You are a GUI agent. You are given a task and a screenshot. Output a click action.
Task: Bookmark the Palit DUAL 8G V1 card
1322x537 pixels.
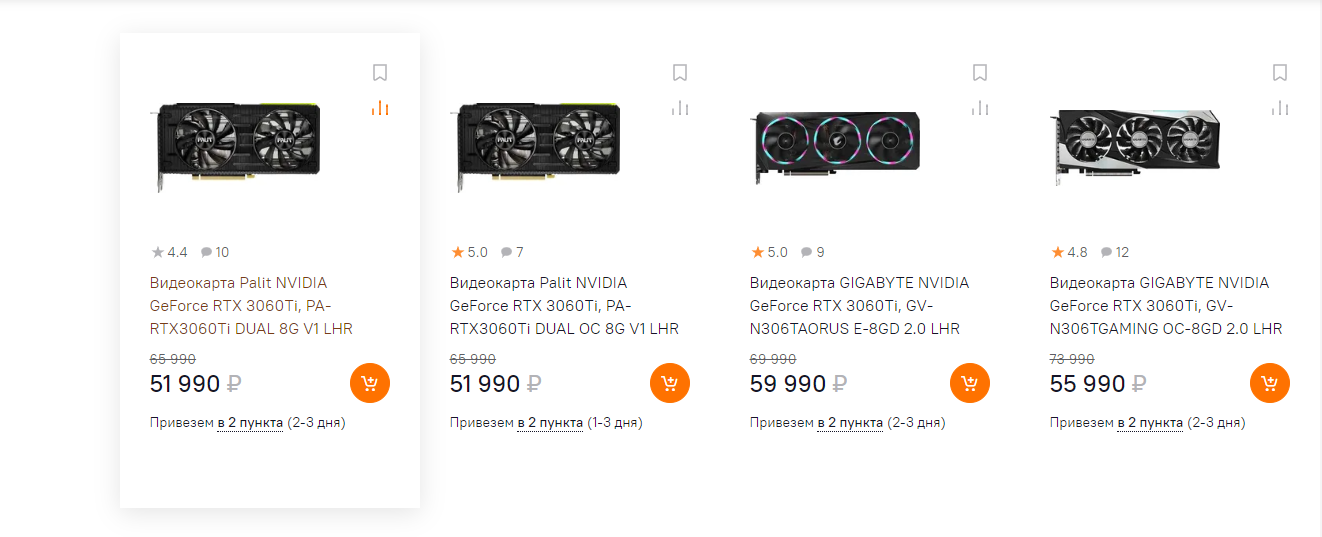[380, 72]
